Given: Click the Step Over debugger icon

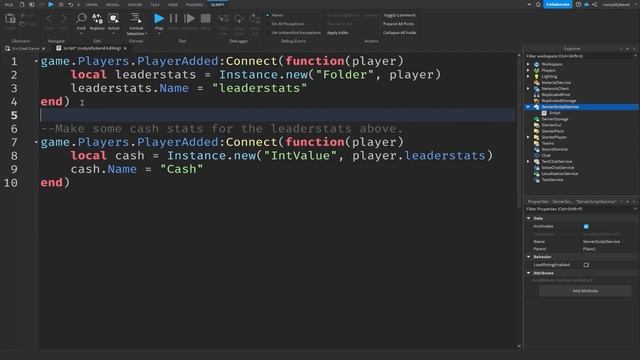Looking at the screenshot, I should pos(239,19).
